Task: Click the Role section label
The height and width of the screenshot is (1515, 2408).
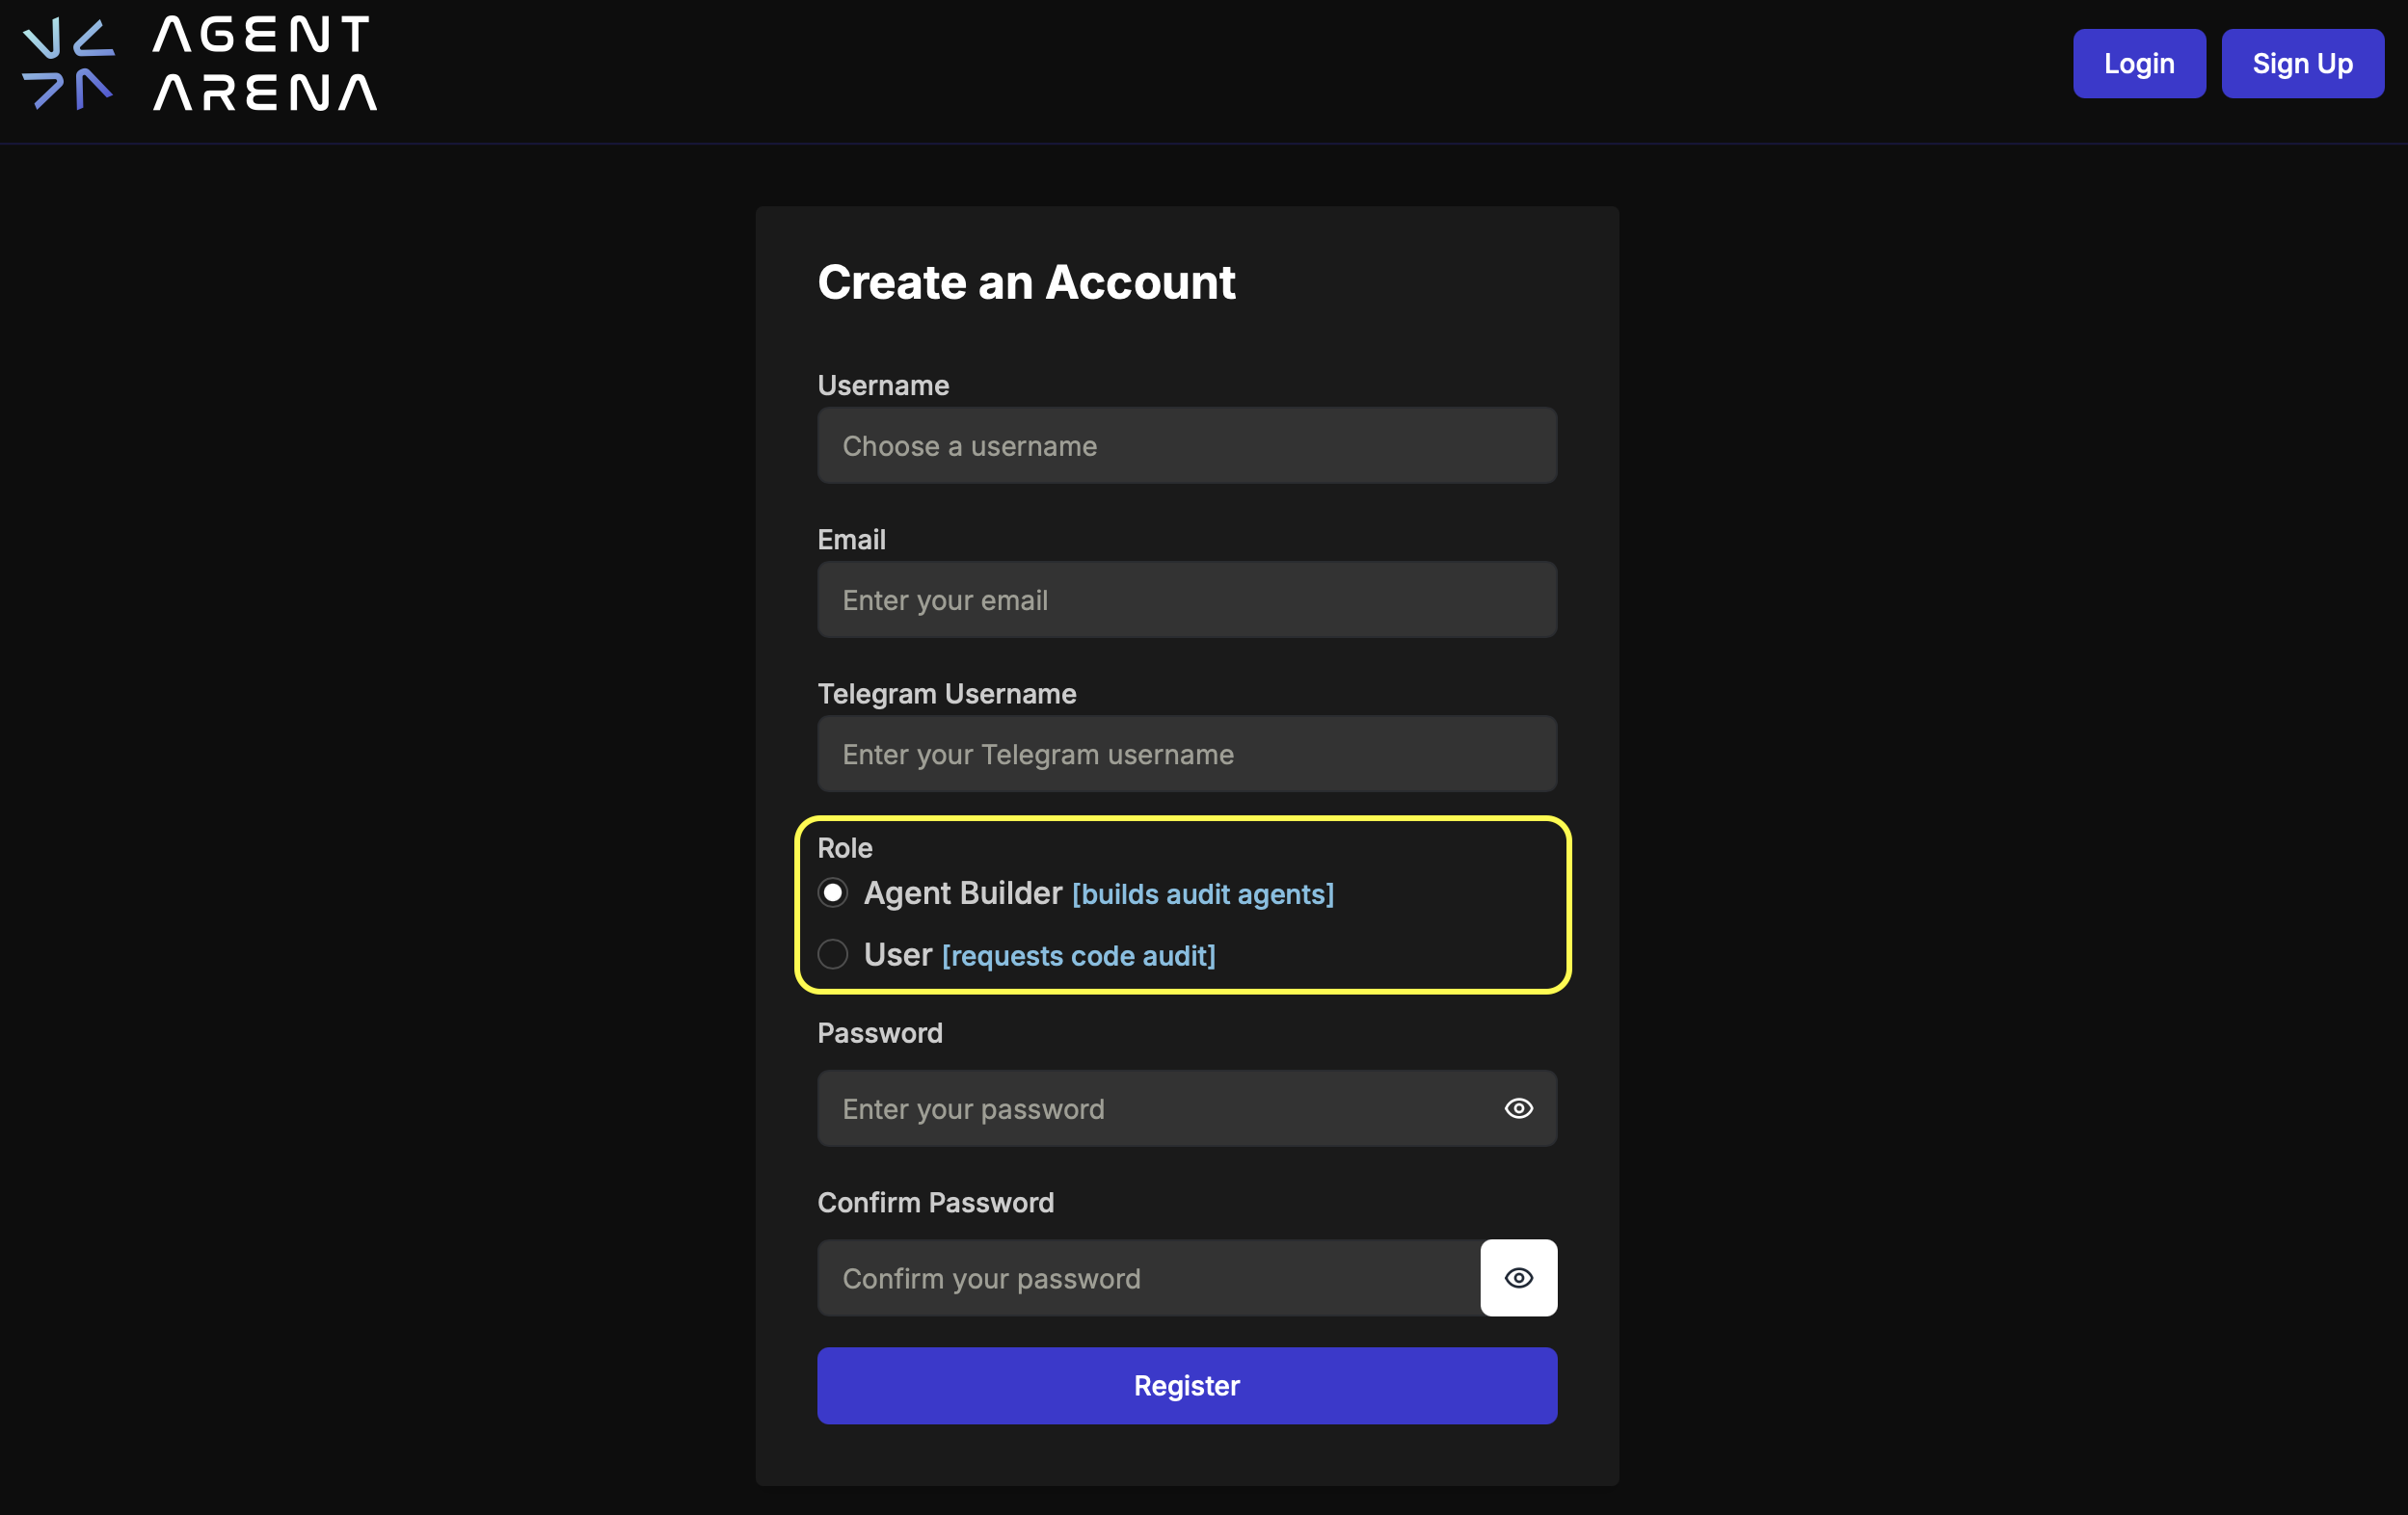Action: [845, 847]
